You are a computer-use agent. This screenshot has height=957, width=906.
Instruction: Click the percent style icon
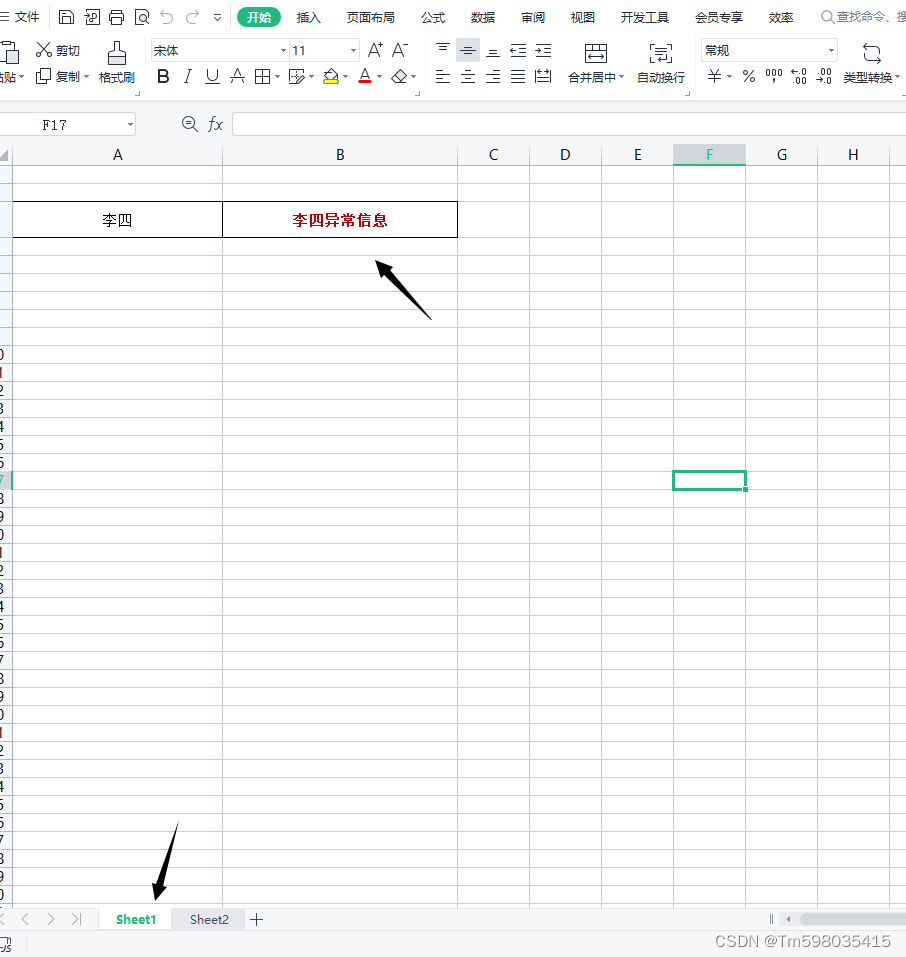coord(749,76)
